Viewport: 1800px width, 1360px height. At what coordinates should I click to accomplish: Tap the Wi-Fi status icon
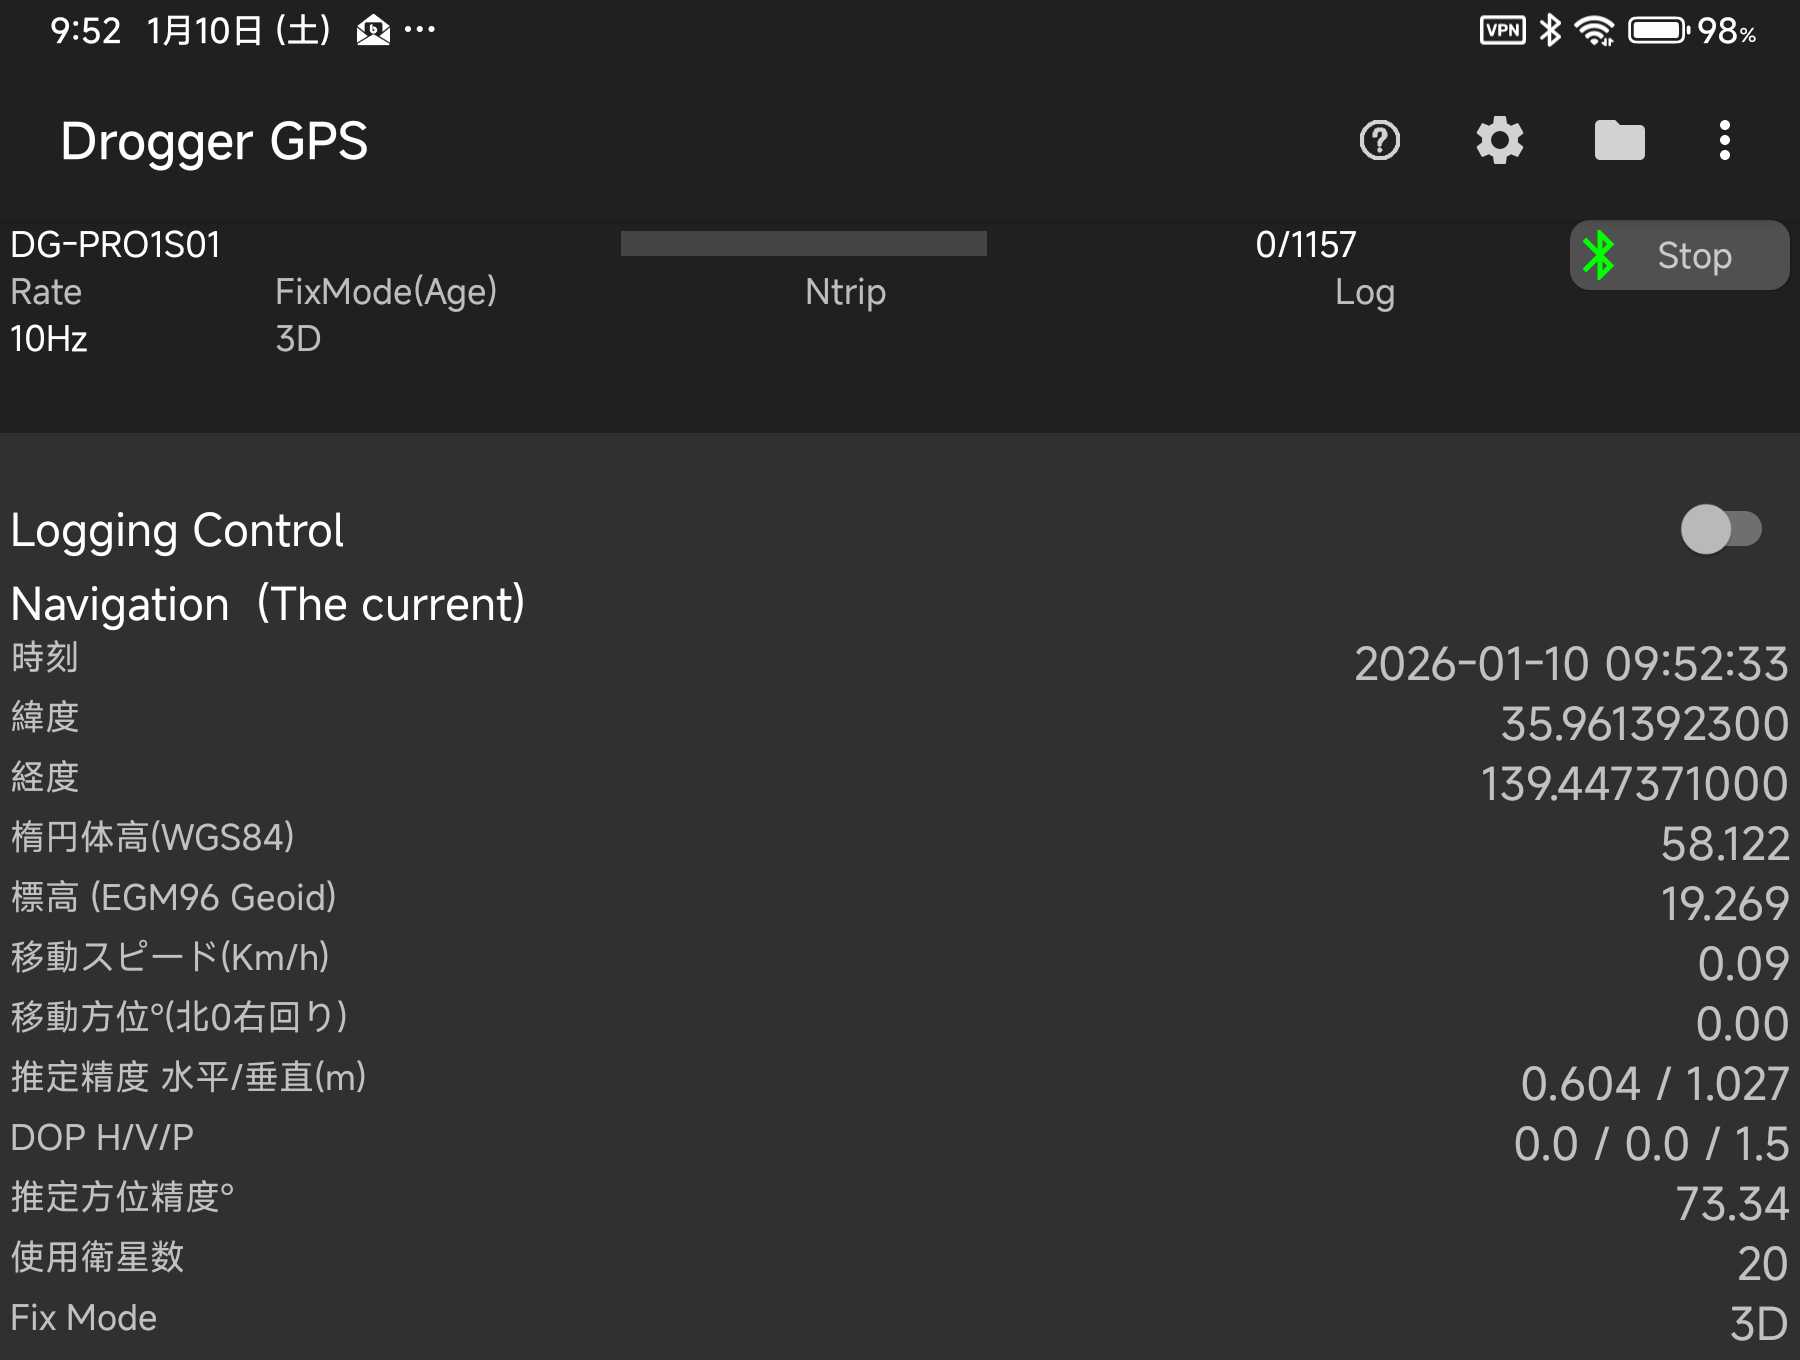point(1594,31)
